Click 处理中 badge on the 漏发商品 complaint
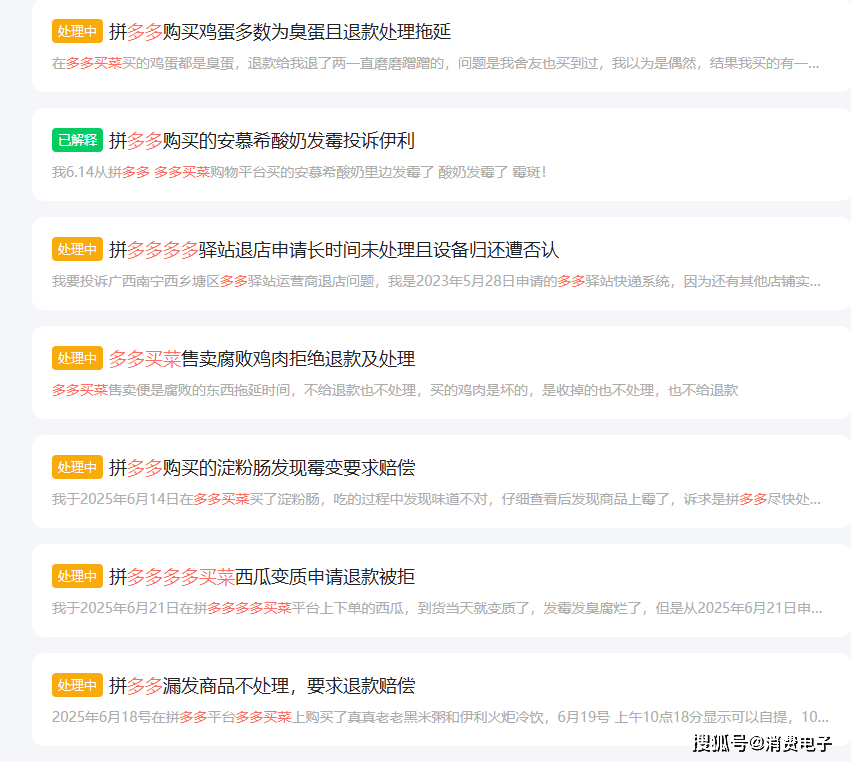Screen dimensions: 851x762 (x=77, y=685)
